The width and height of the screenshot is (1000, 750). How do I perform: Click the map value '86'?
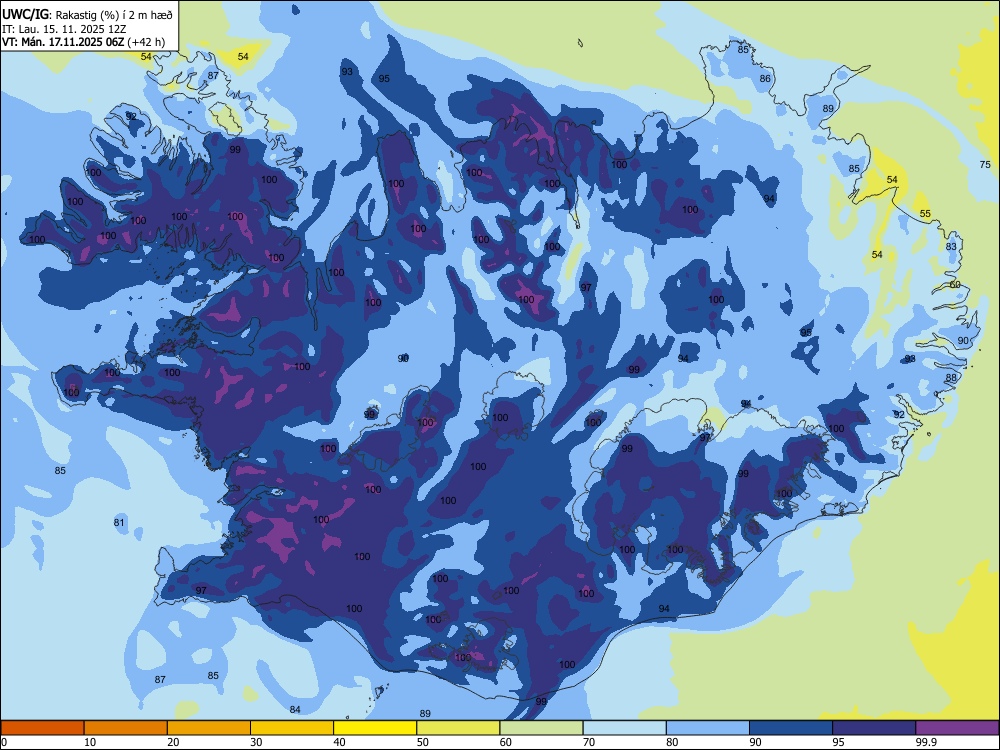coord(765,78)
